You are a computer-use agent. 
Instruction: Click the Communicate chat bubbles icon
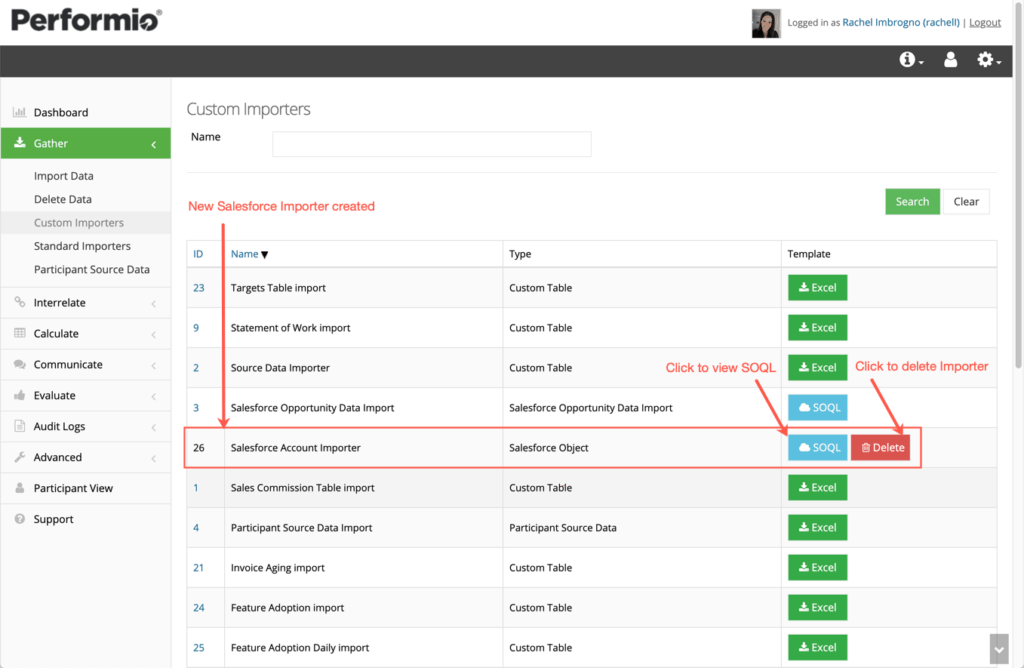pos(20,364)
